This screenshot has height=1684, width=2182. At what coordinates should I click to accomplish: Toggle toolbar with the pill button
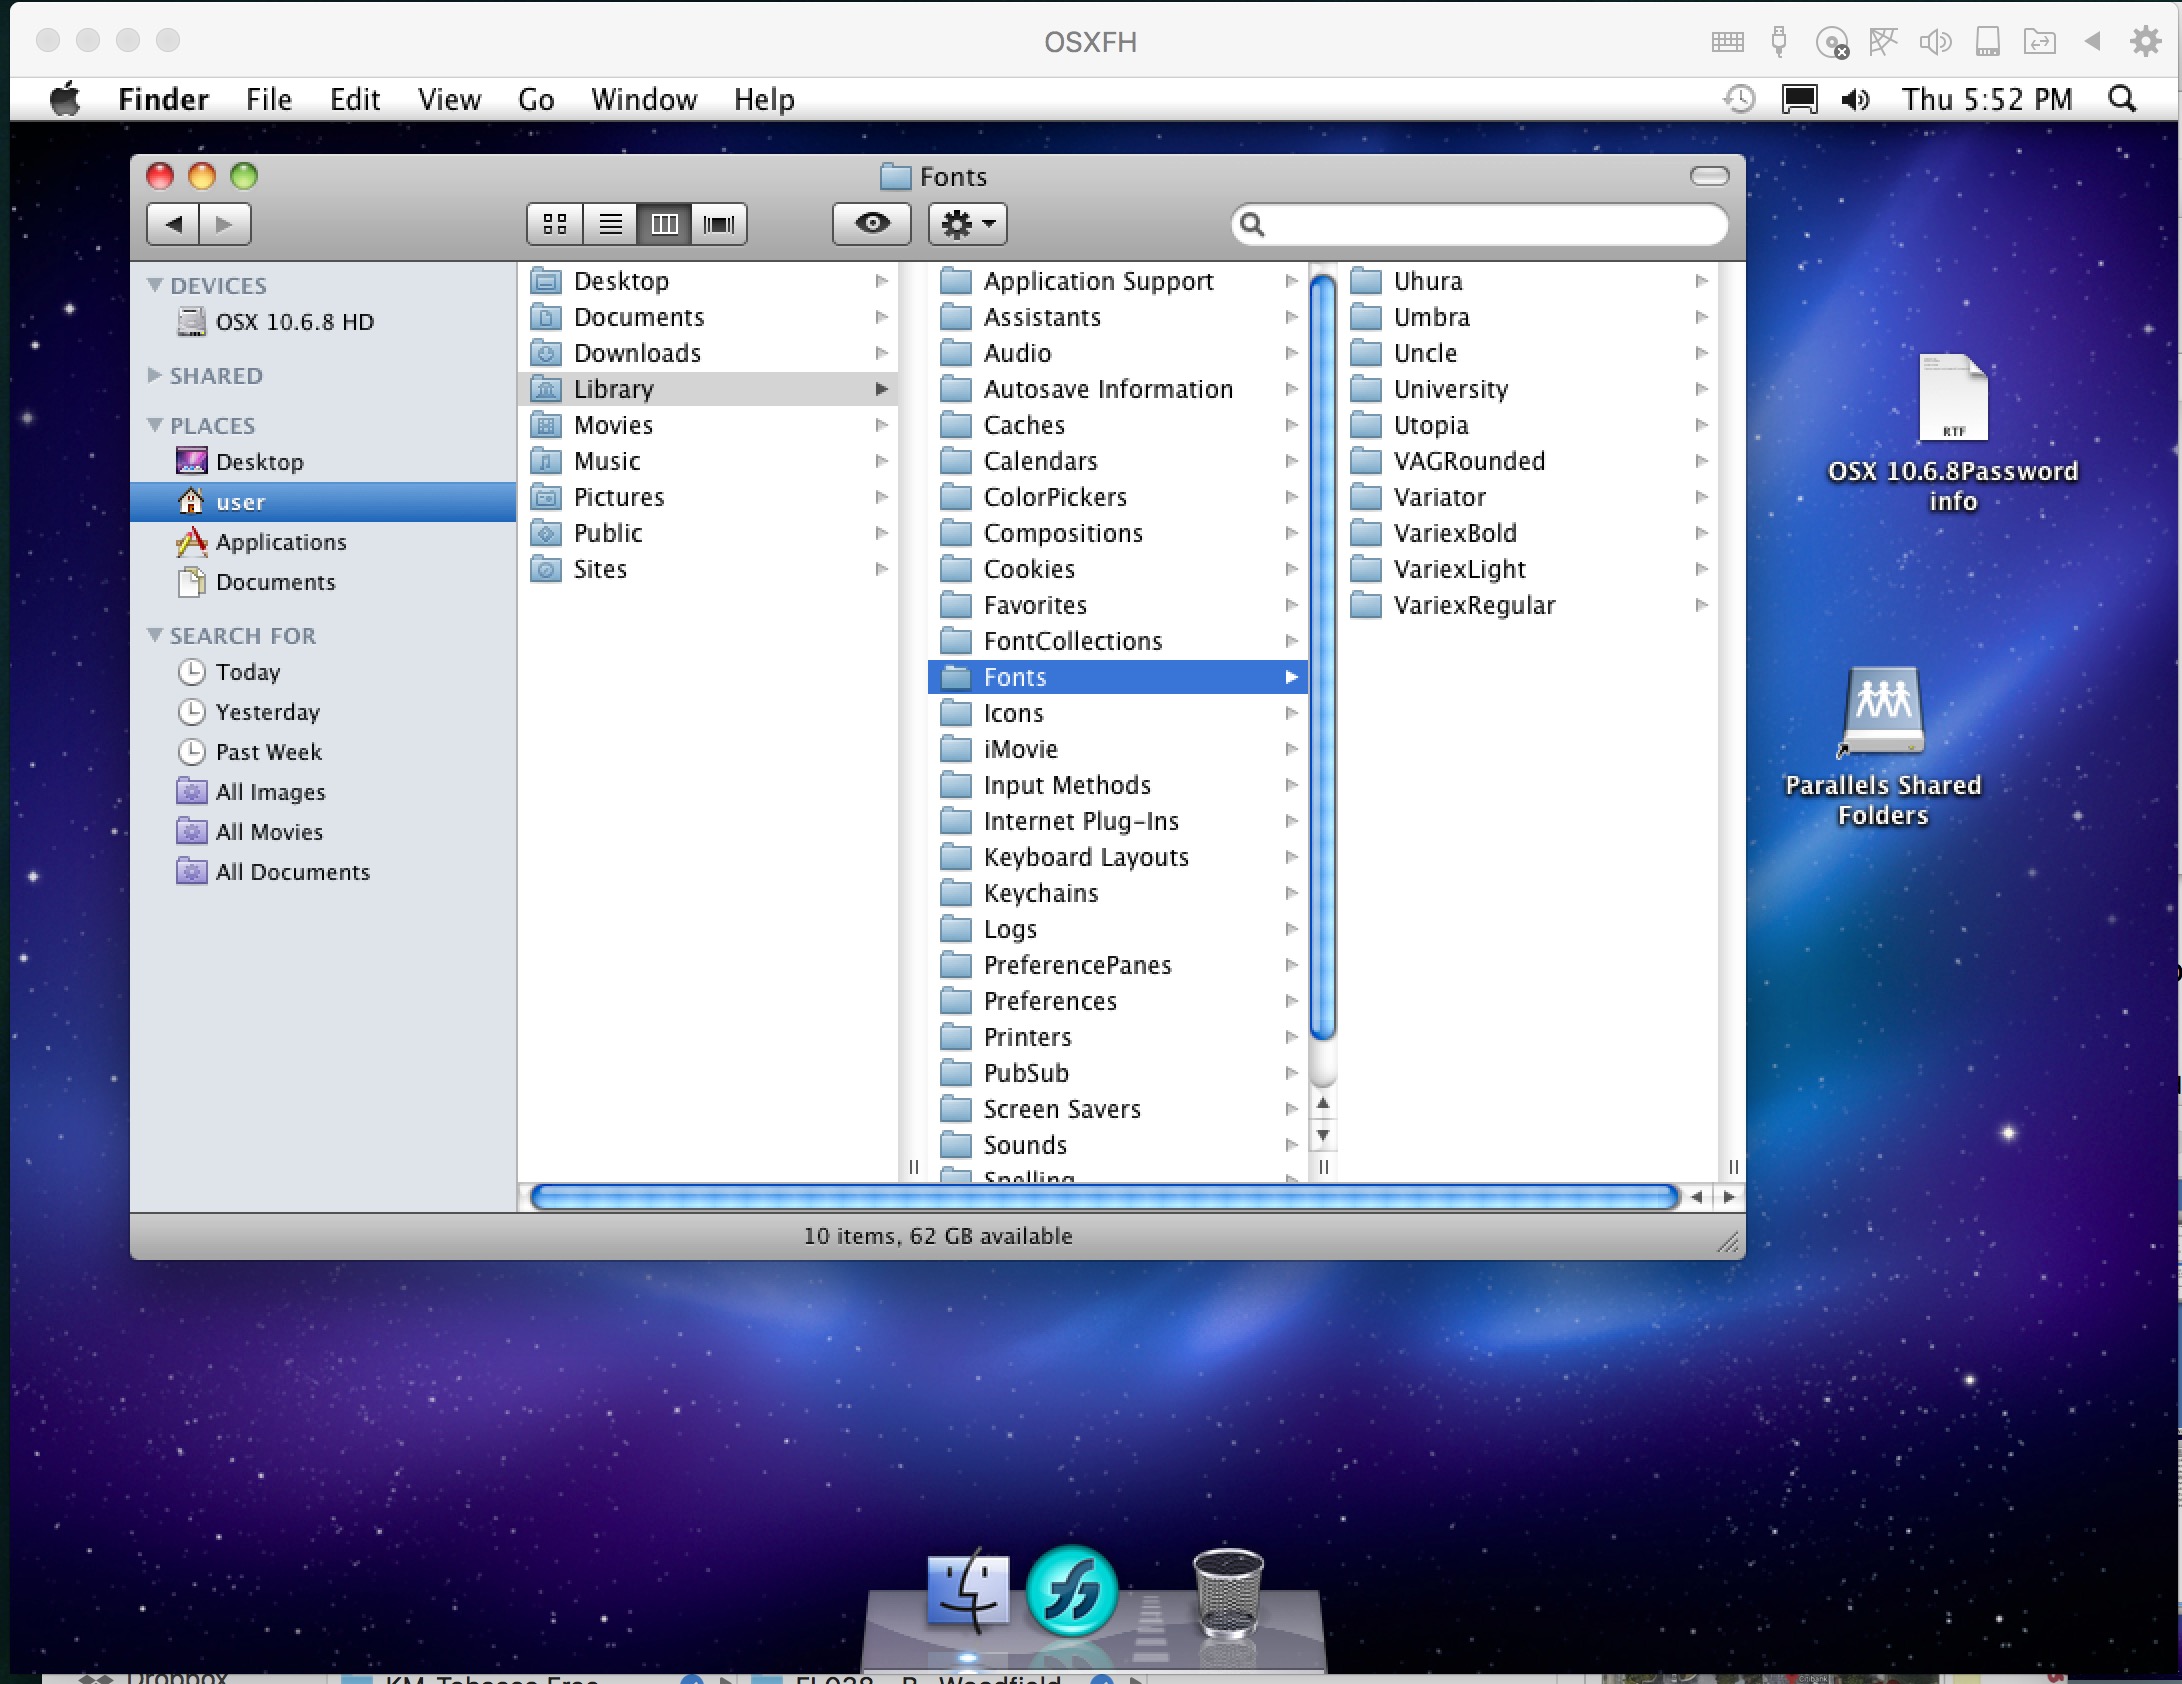click(1709, 176)
